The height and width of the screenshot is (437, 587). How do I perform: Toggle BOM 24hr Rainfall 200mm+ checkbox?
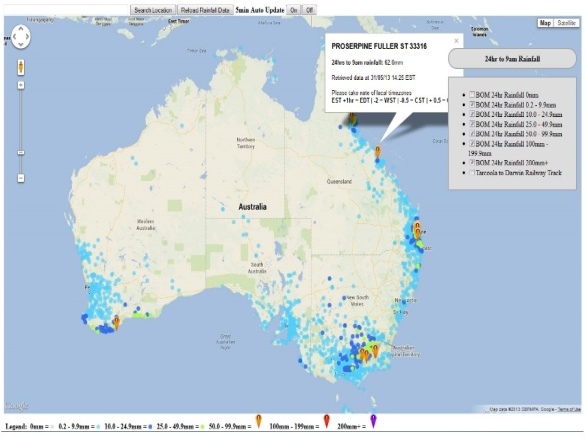click(472, 163)
